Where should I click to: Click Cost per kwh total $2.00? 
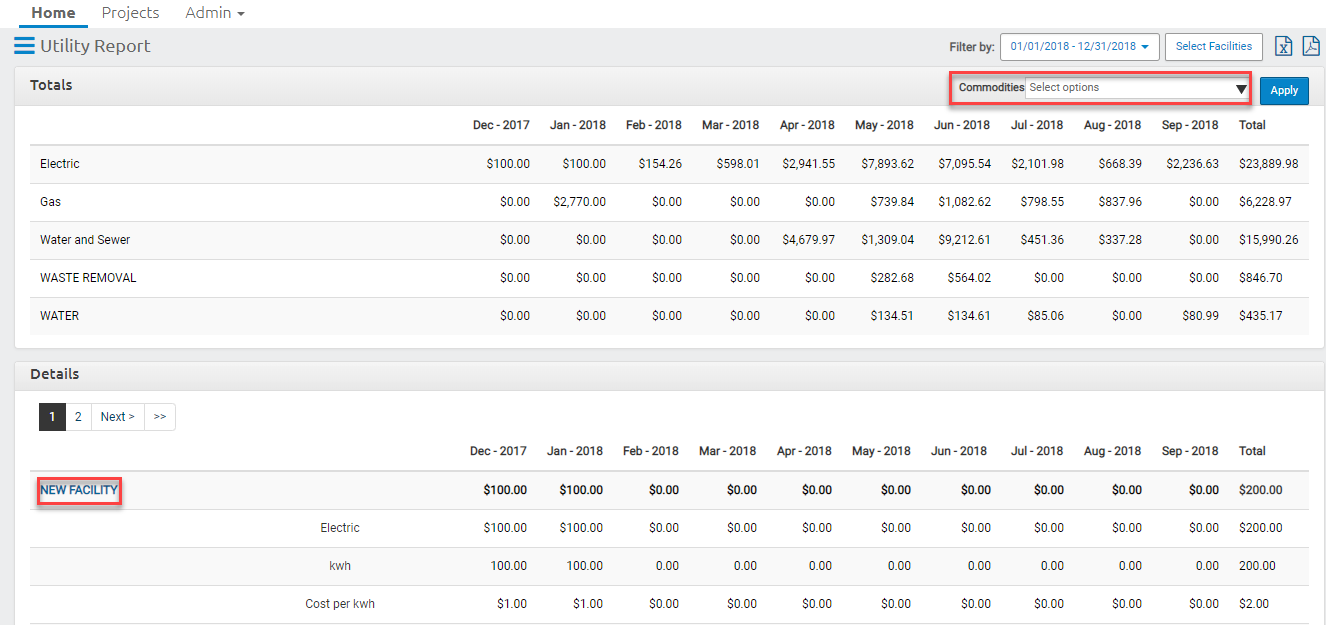pos(1254,604)
